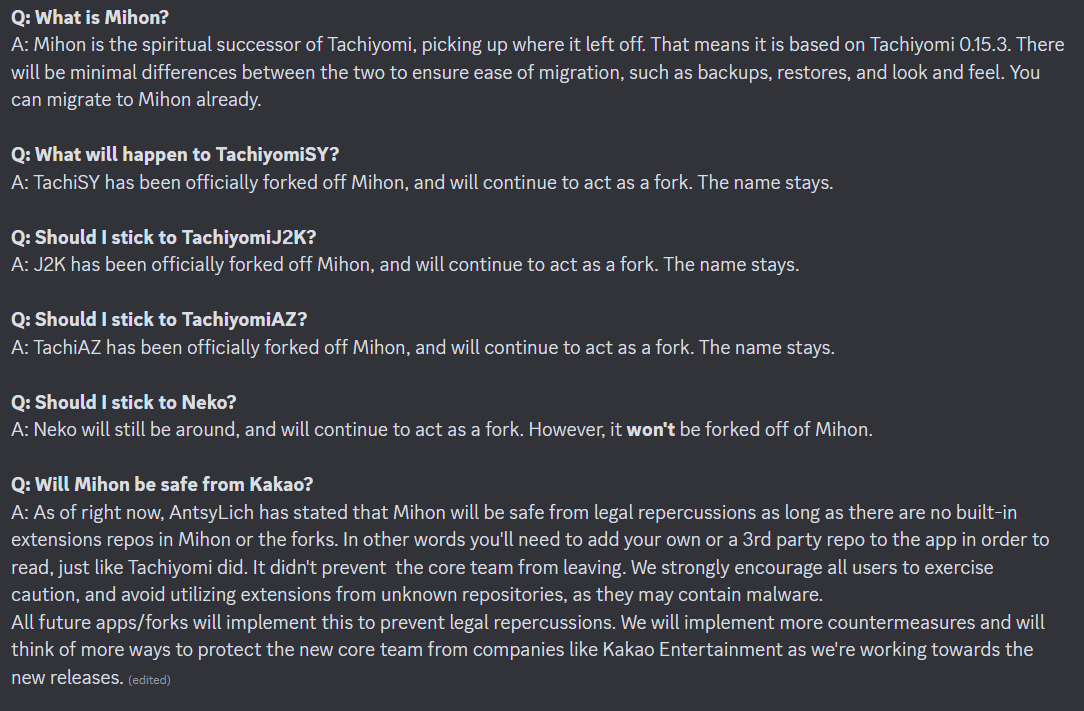This screenshot has height=711, width=1084.
Task: Click the "(edited)" label after new releases
Action: tap(149, 680)
